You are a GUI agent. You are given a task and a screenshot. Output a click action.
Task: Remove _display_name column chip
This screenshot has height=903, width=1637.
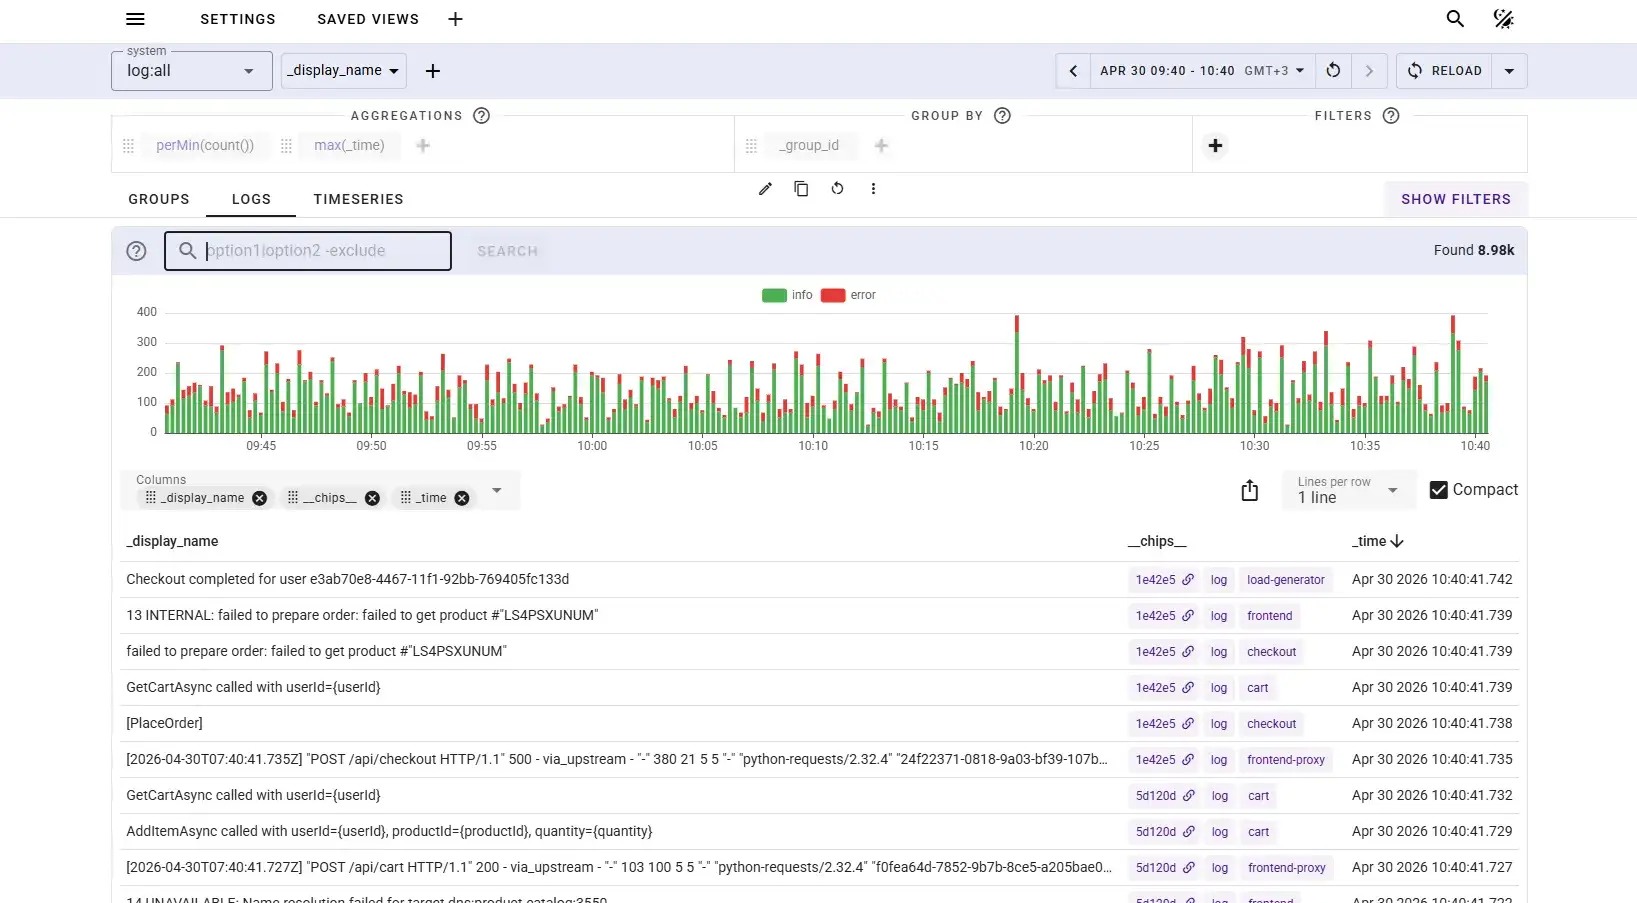pos(259,498)
